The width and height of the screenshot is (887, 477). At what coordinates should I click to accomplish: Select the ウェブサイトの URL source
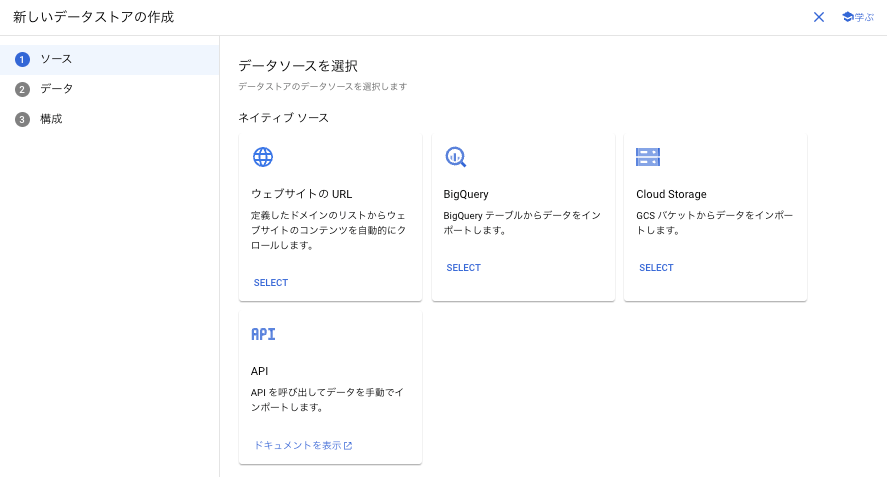(x=270, y=282)
